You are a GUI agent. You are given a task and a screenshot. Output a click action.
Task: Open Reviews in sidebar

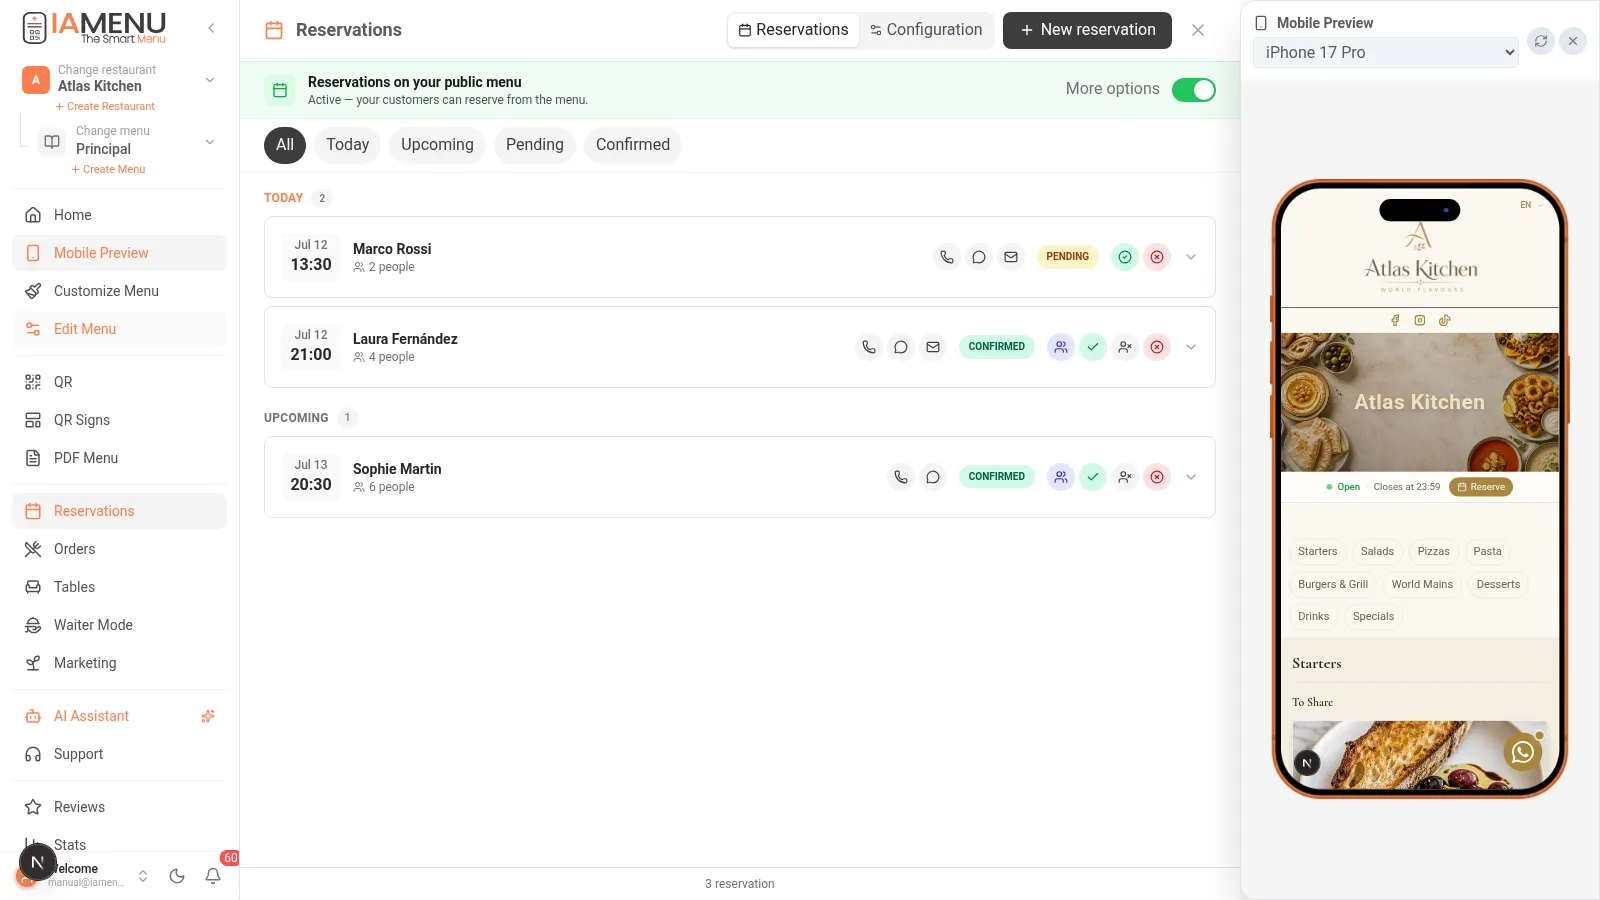pyautogui.click(x=120, y=807)
